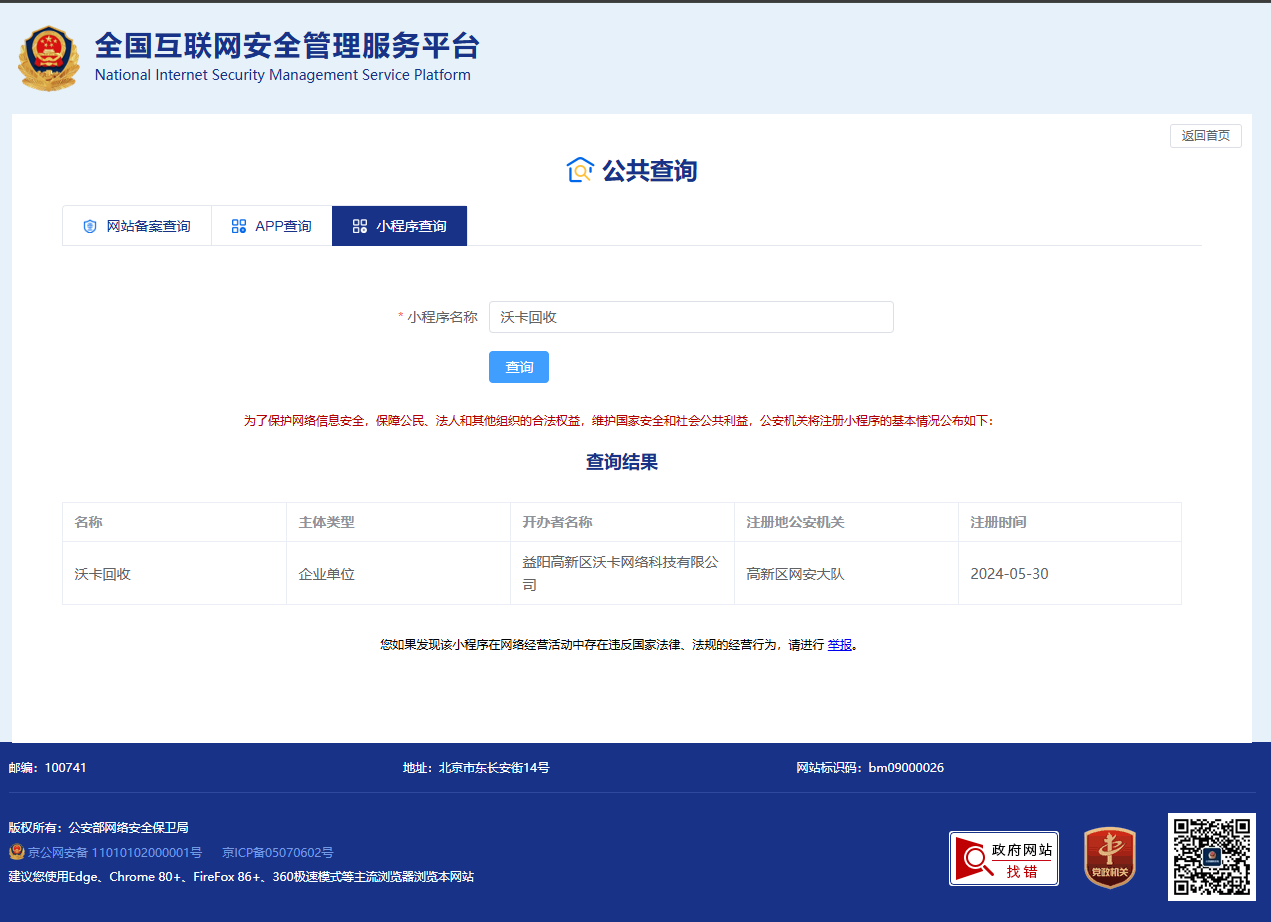Screen dimensions: 1271x922
Task: Click the shield icon on 网站备案查询 tab
Action: [x=90, y=226]
